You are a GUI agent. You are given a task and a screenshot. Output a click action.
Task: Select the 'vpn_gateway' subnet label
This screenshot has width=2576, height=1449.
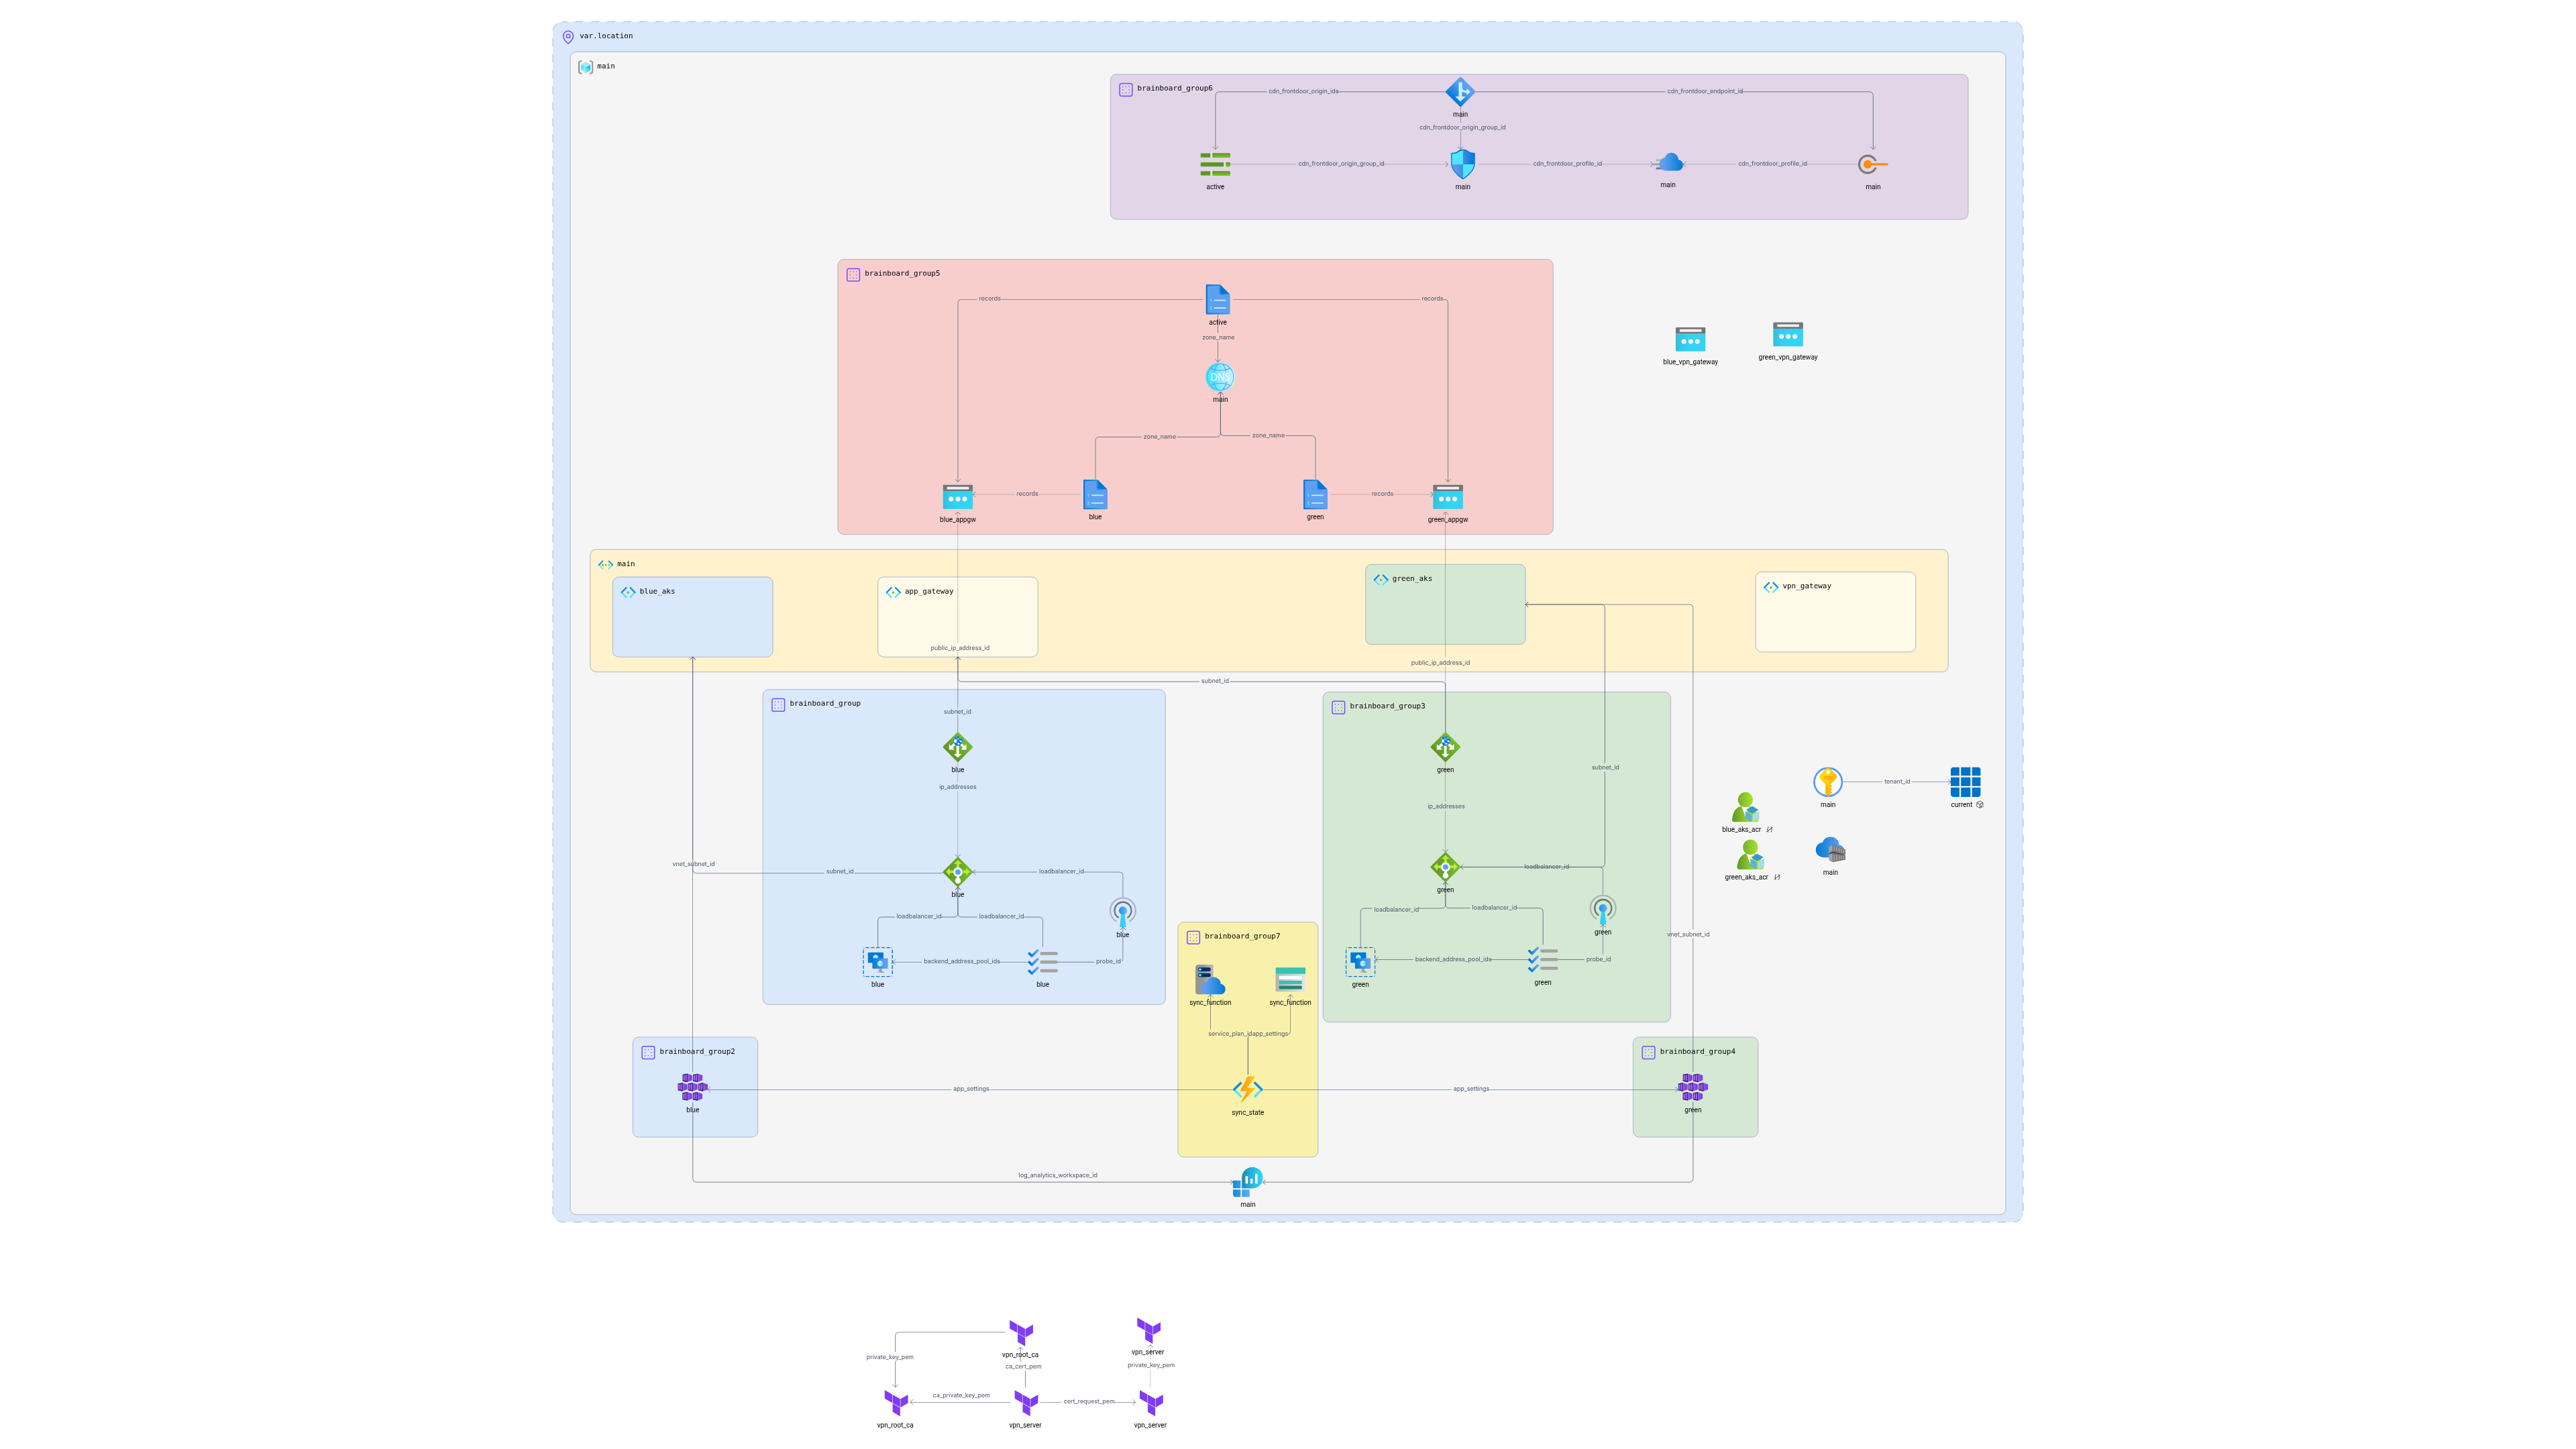point(1807,587)
